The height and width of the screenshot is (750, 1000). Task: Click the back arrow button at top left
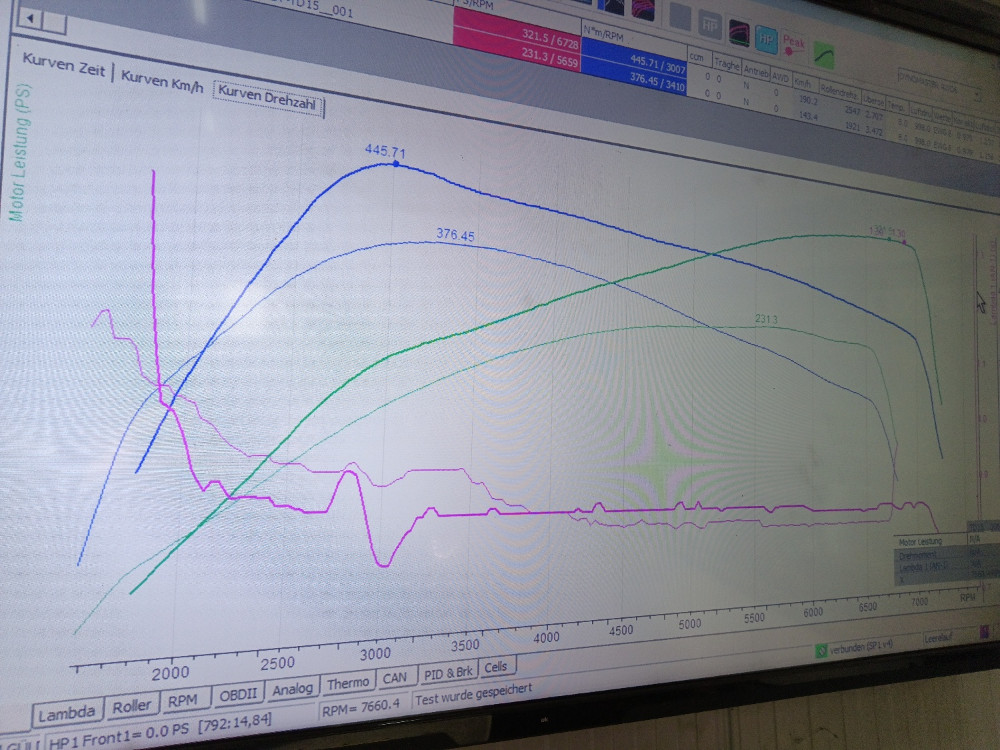31,19
